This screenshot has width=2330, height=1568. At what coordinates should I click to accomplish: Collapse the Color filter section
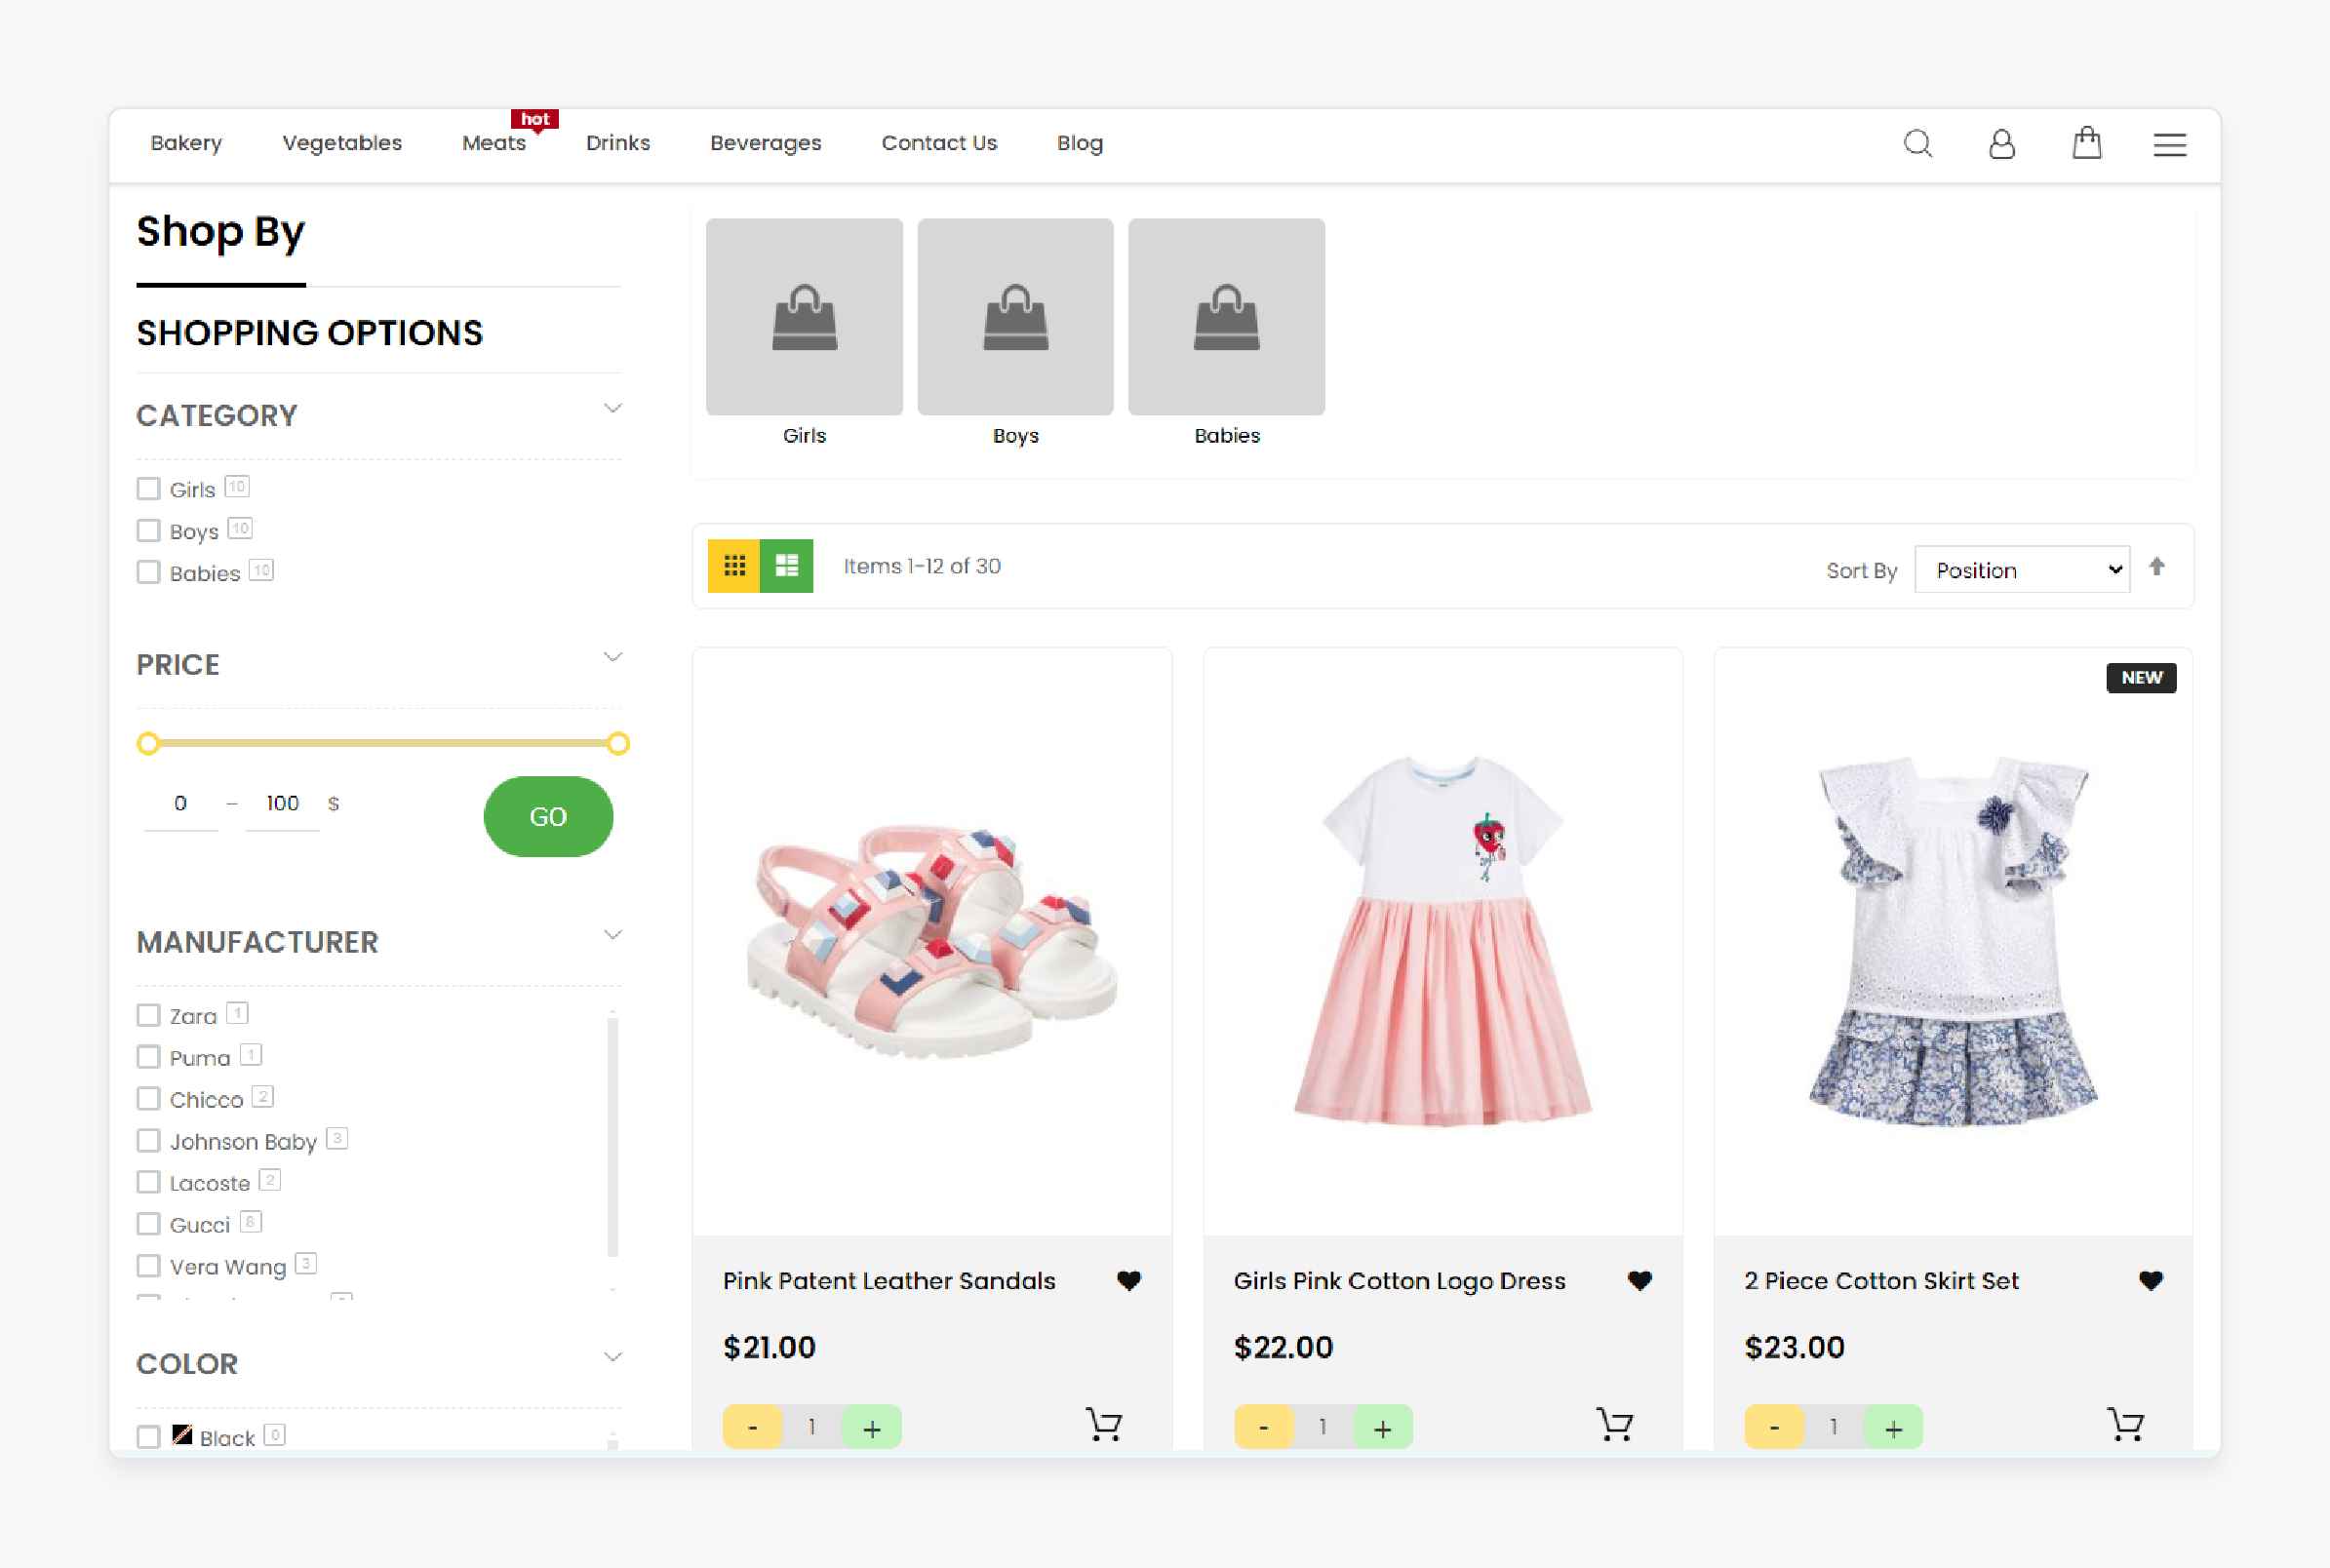[x=613, y=1358]
